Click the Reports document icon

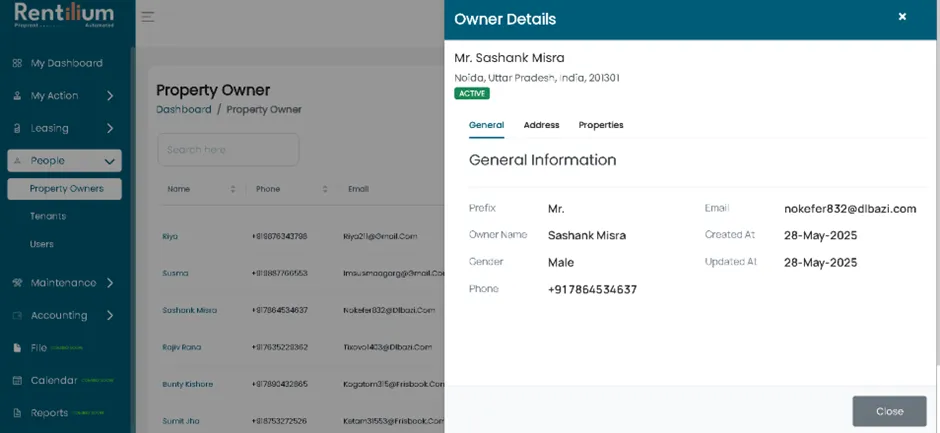click(x=17, y=413)
